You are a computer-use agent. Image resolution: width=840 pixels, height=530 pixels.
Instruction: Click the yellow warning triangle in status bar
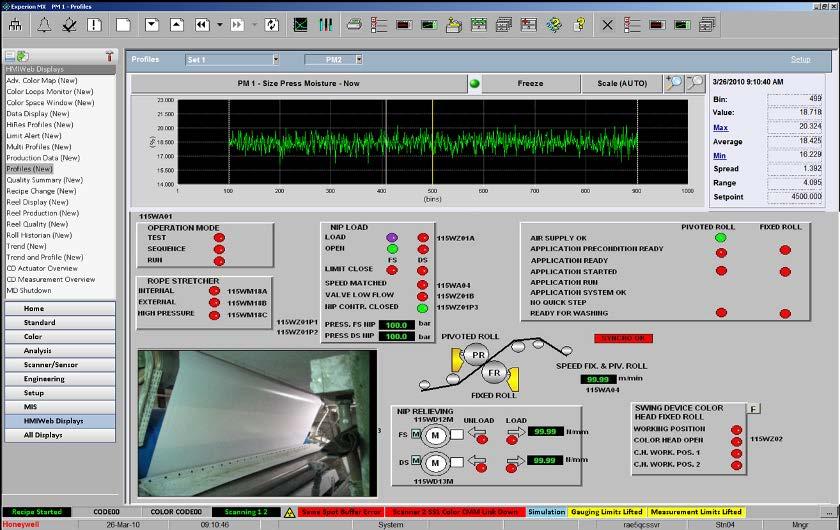click(290, 512)
